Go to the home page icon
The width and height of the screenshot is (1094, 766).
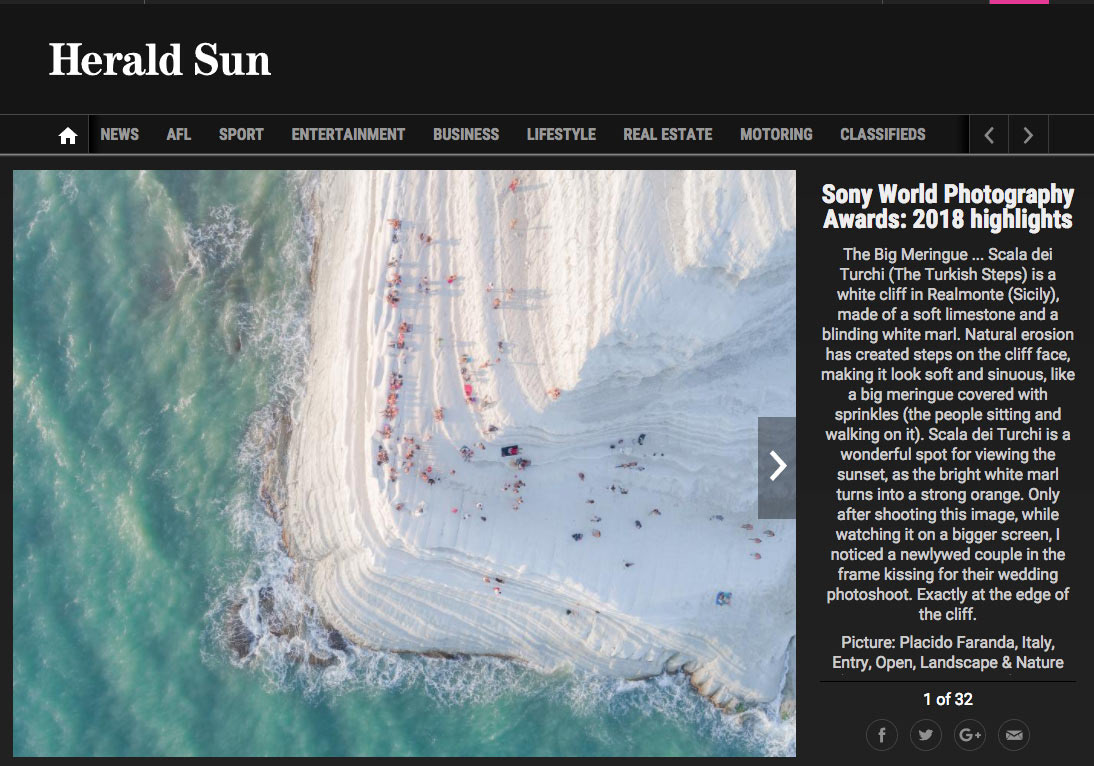click(x=68, y=135)
